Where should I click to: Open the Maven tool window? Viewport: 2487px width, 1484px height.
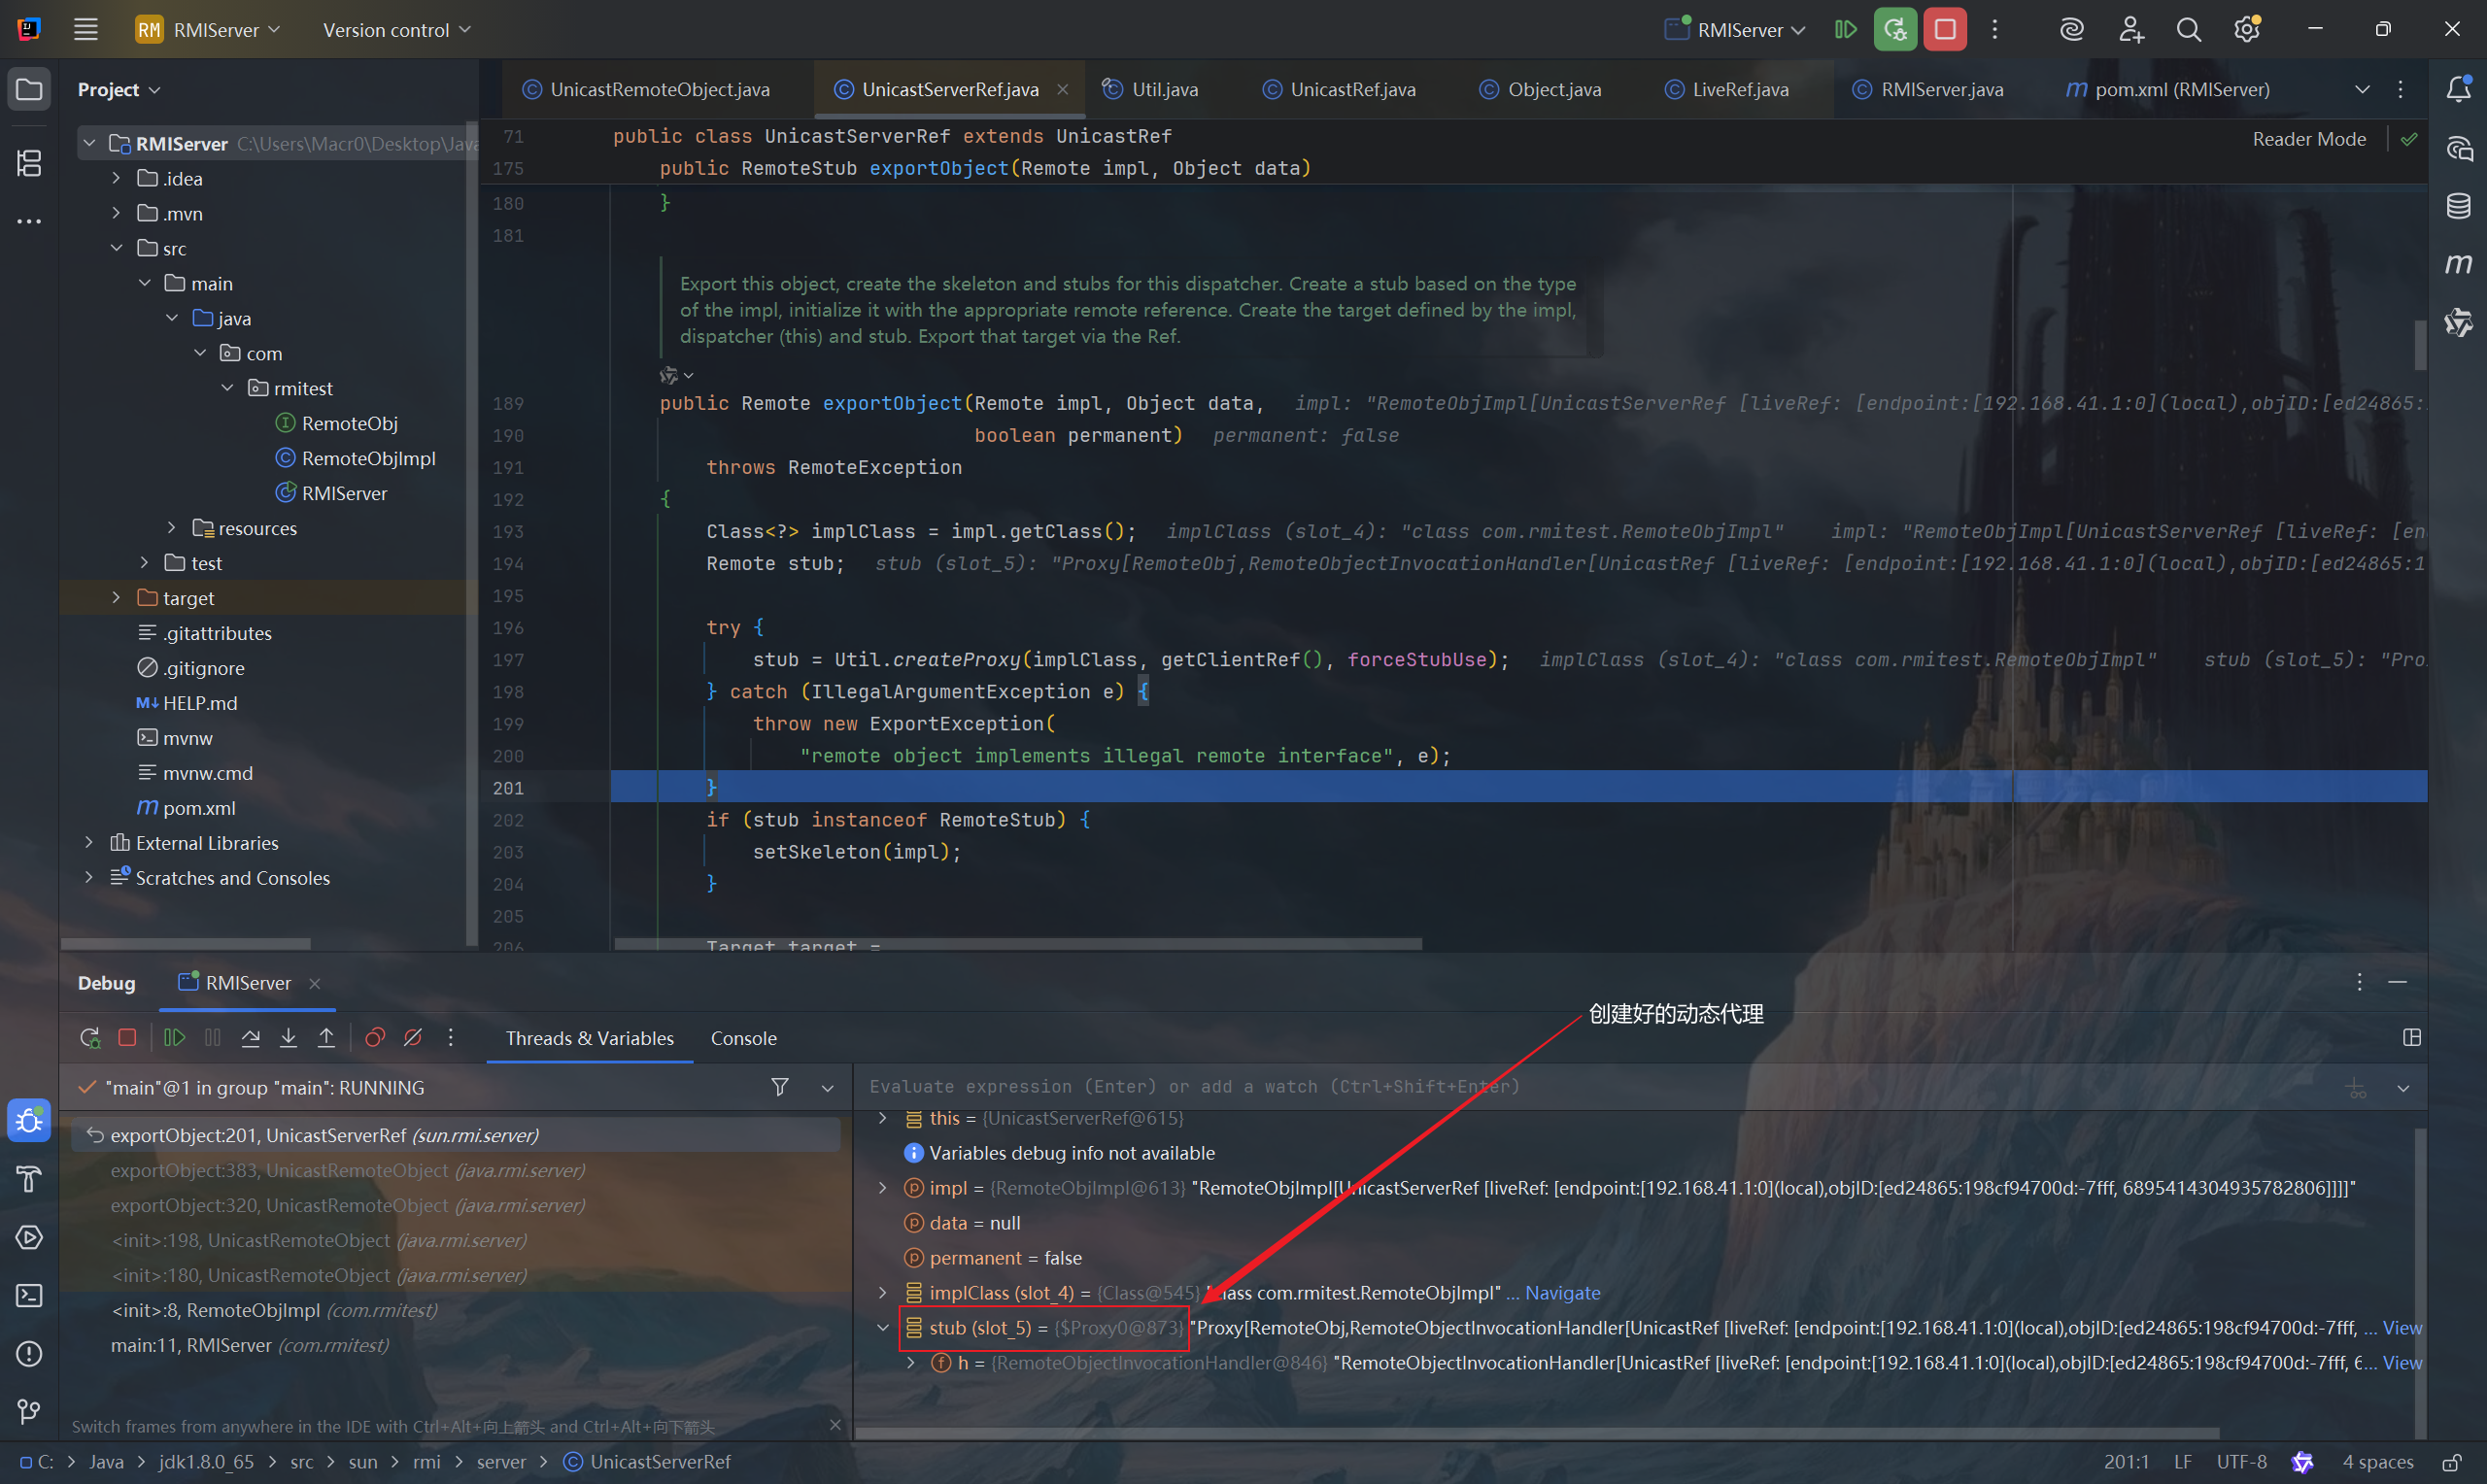[2459, 264]
